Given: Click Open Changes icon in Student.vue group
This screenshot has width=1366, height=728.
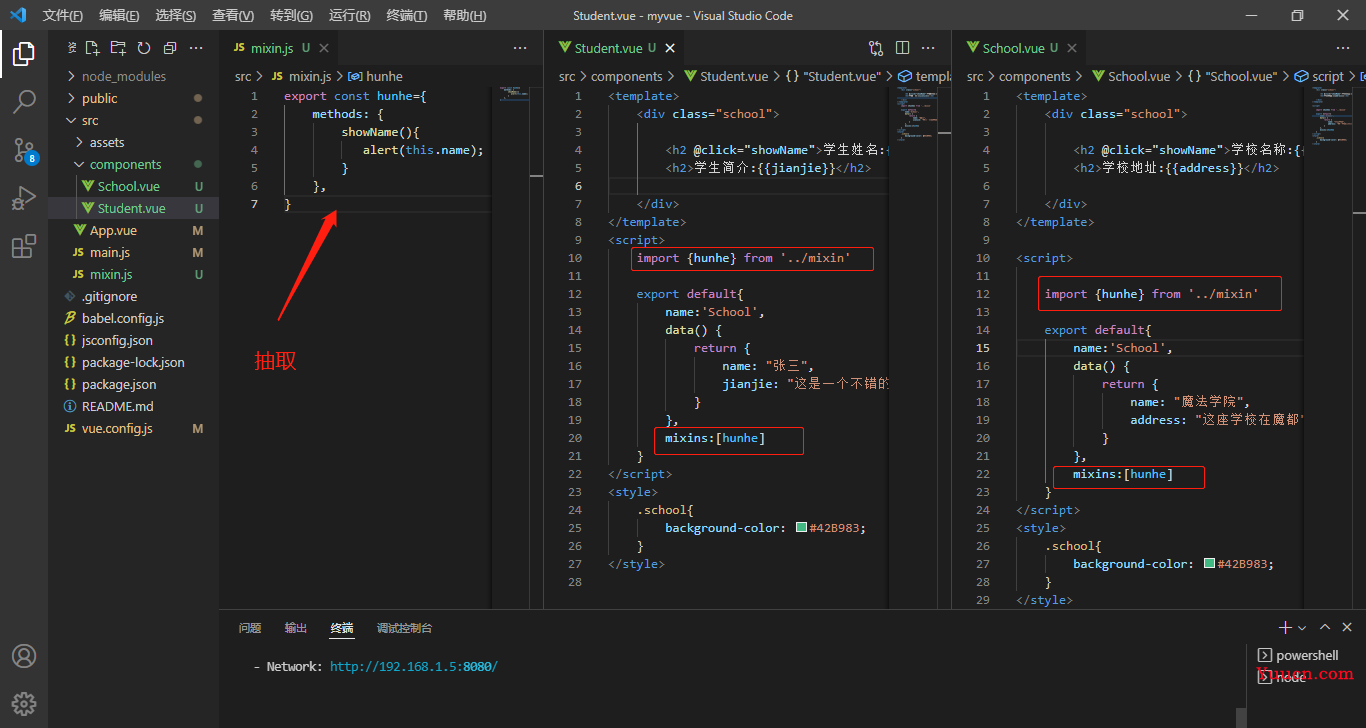Looking at the screenshot, I should [x=876, y=48].
